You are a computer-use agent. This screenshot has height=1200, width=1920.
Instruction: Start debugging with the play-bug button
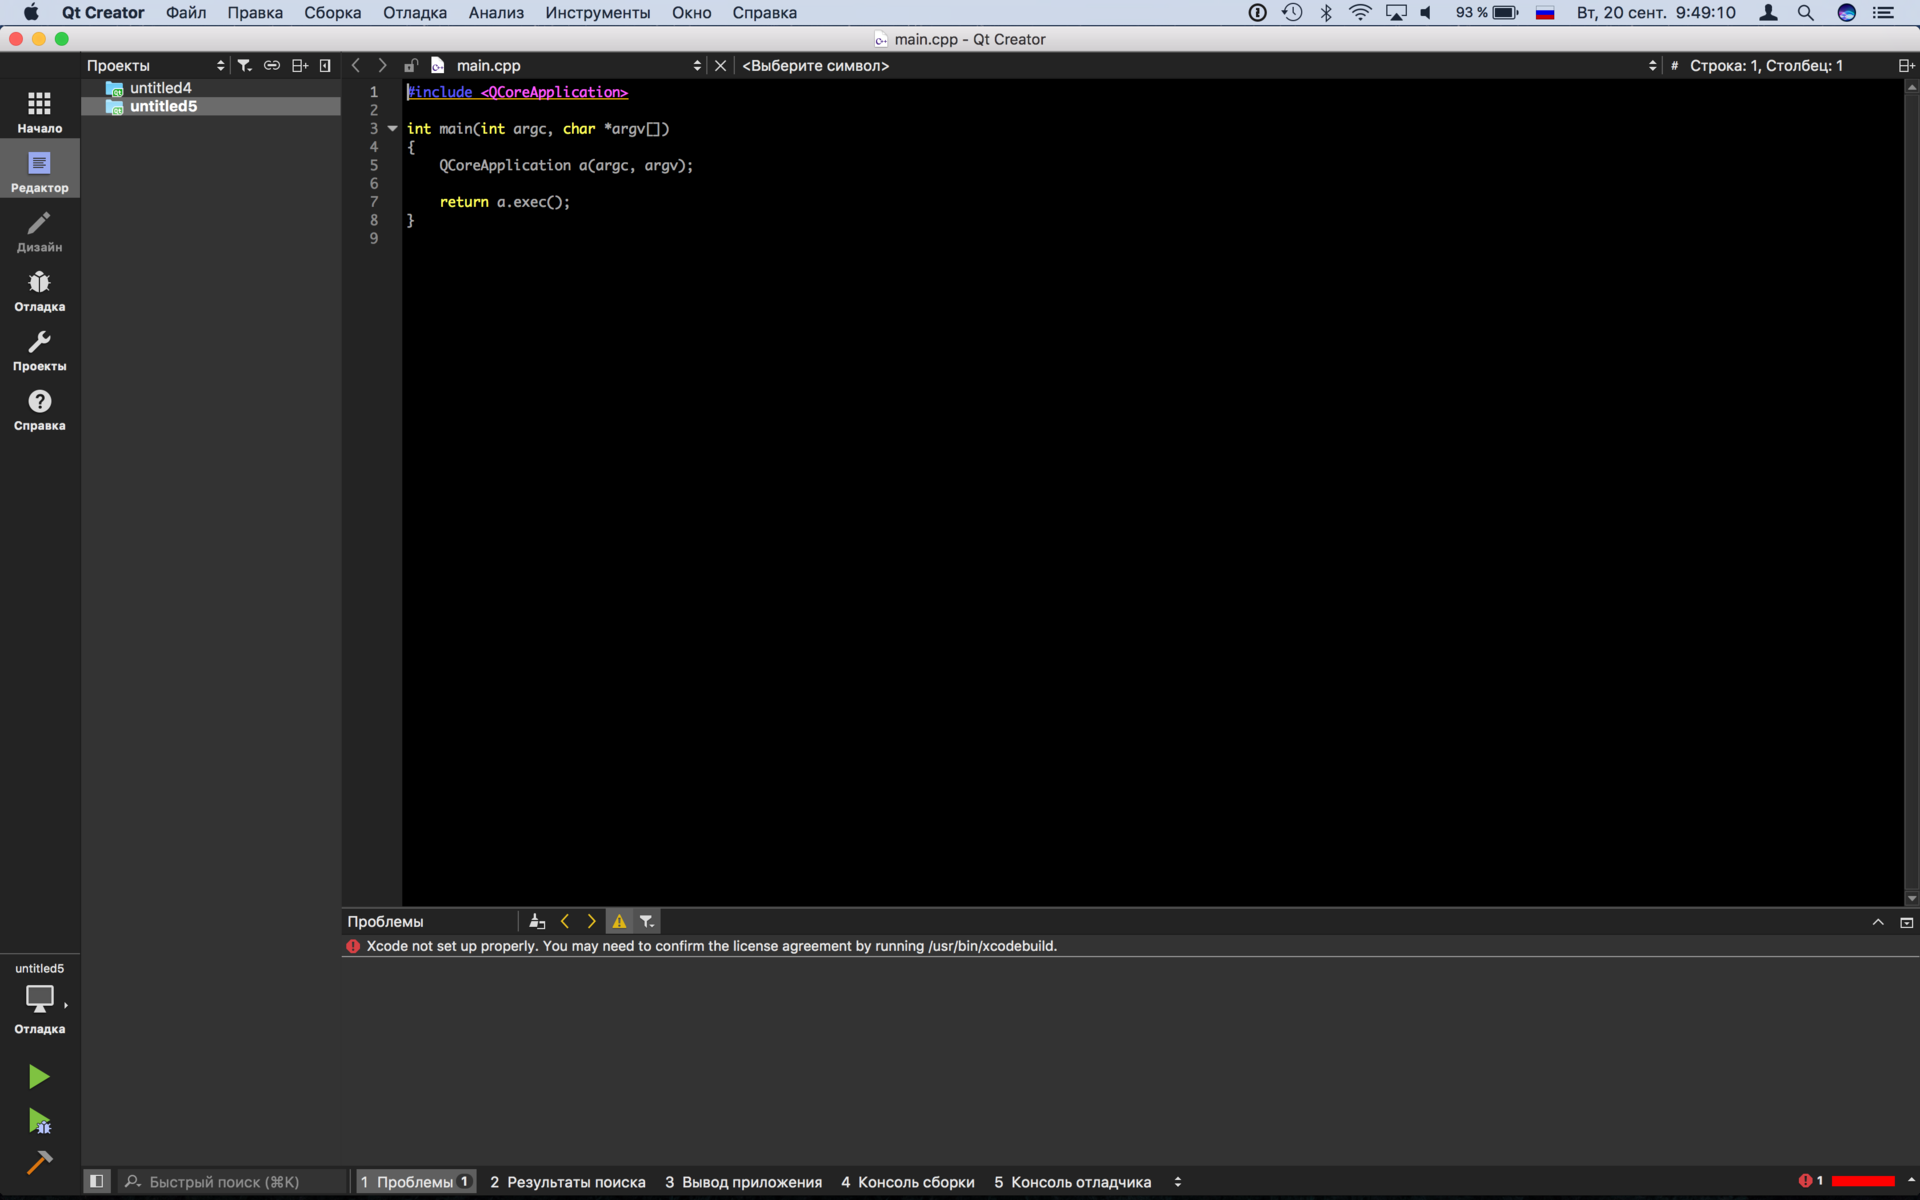tap(39, 1121)
